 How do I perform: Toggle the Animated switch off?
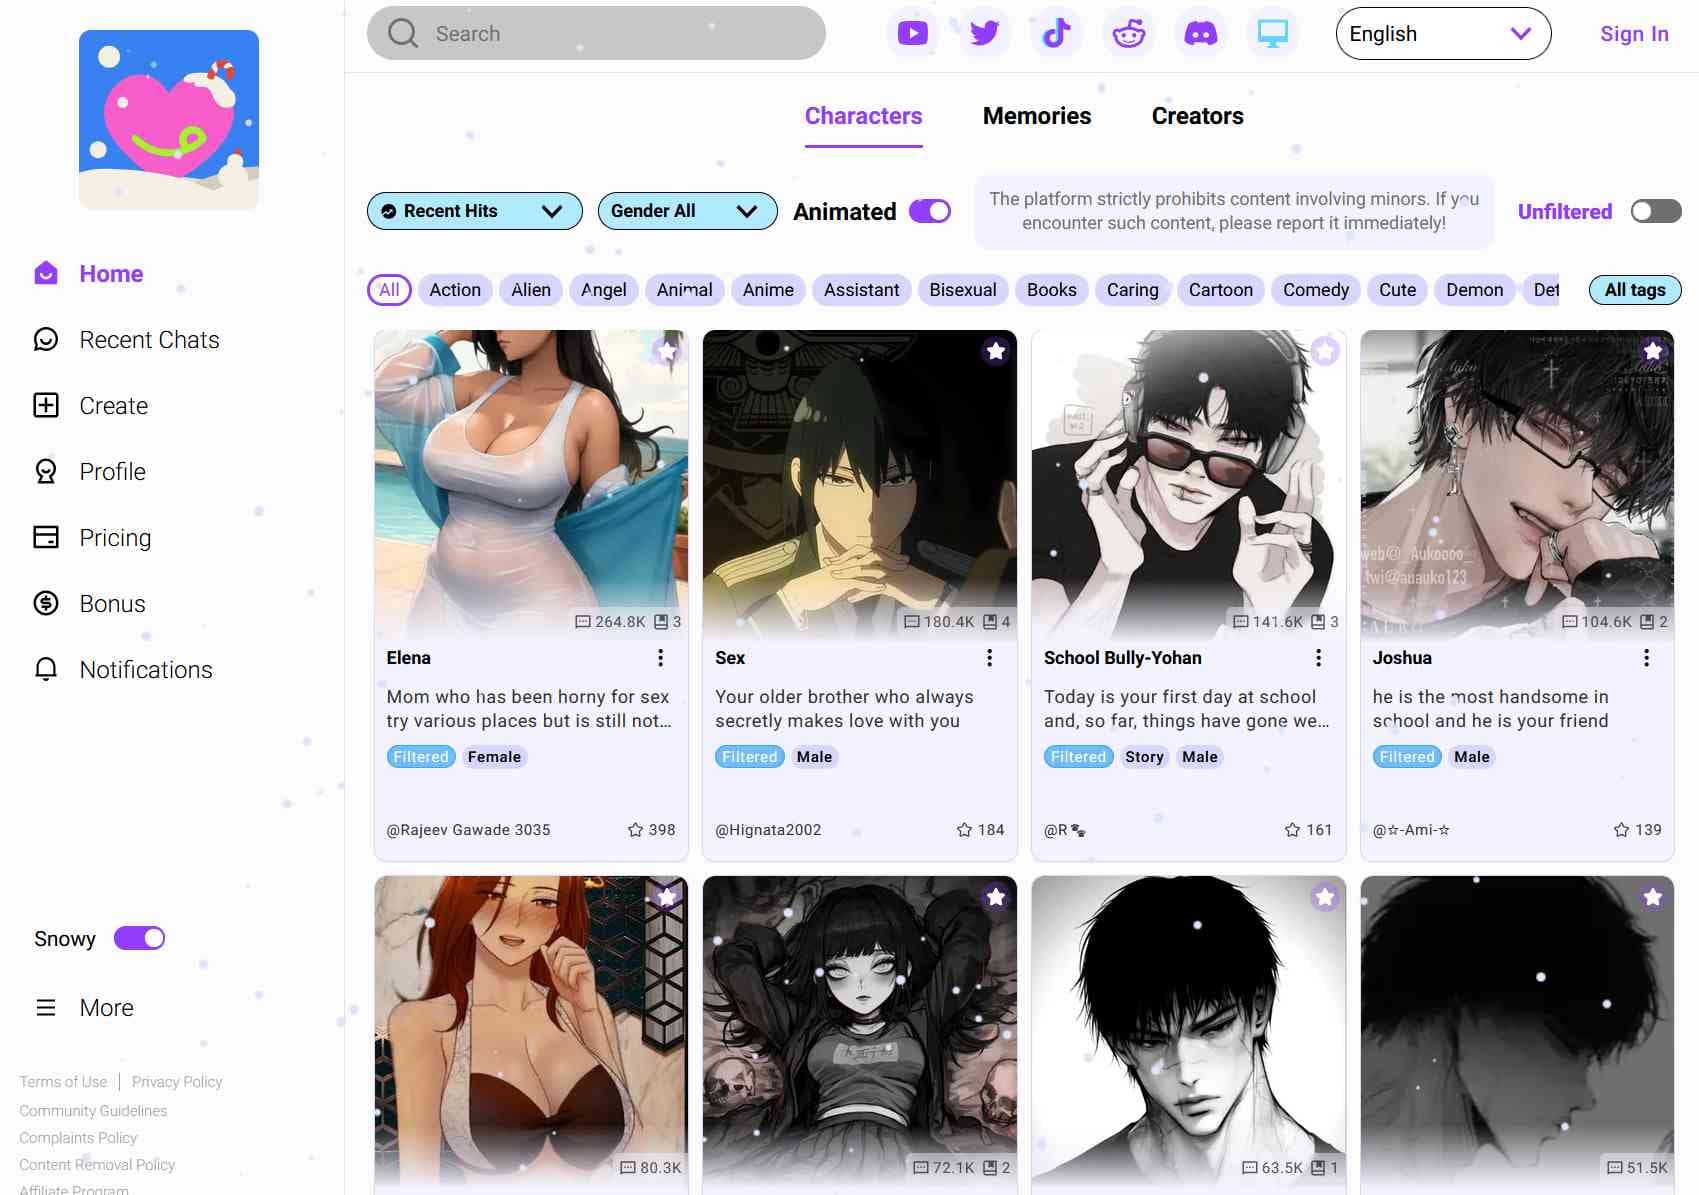coord(930,211)
